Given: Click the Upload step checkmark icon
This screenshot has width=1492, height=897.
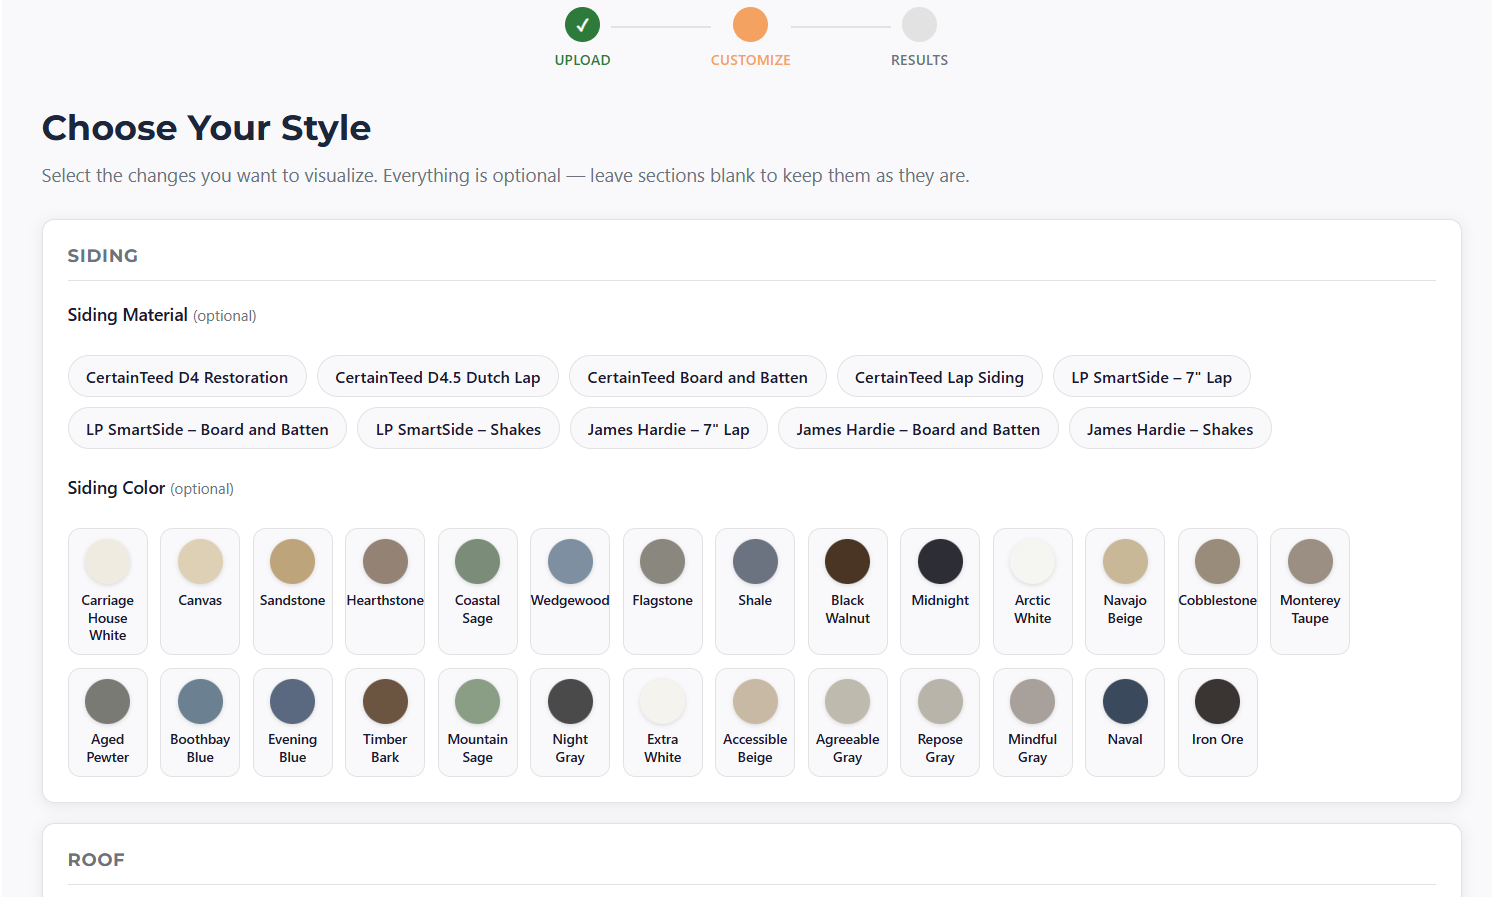Looking at the screenshot, I should pyautogui.click(x=582, y=25).
